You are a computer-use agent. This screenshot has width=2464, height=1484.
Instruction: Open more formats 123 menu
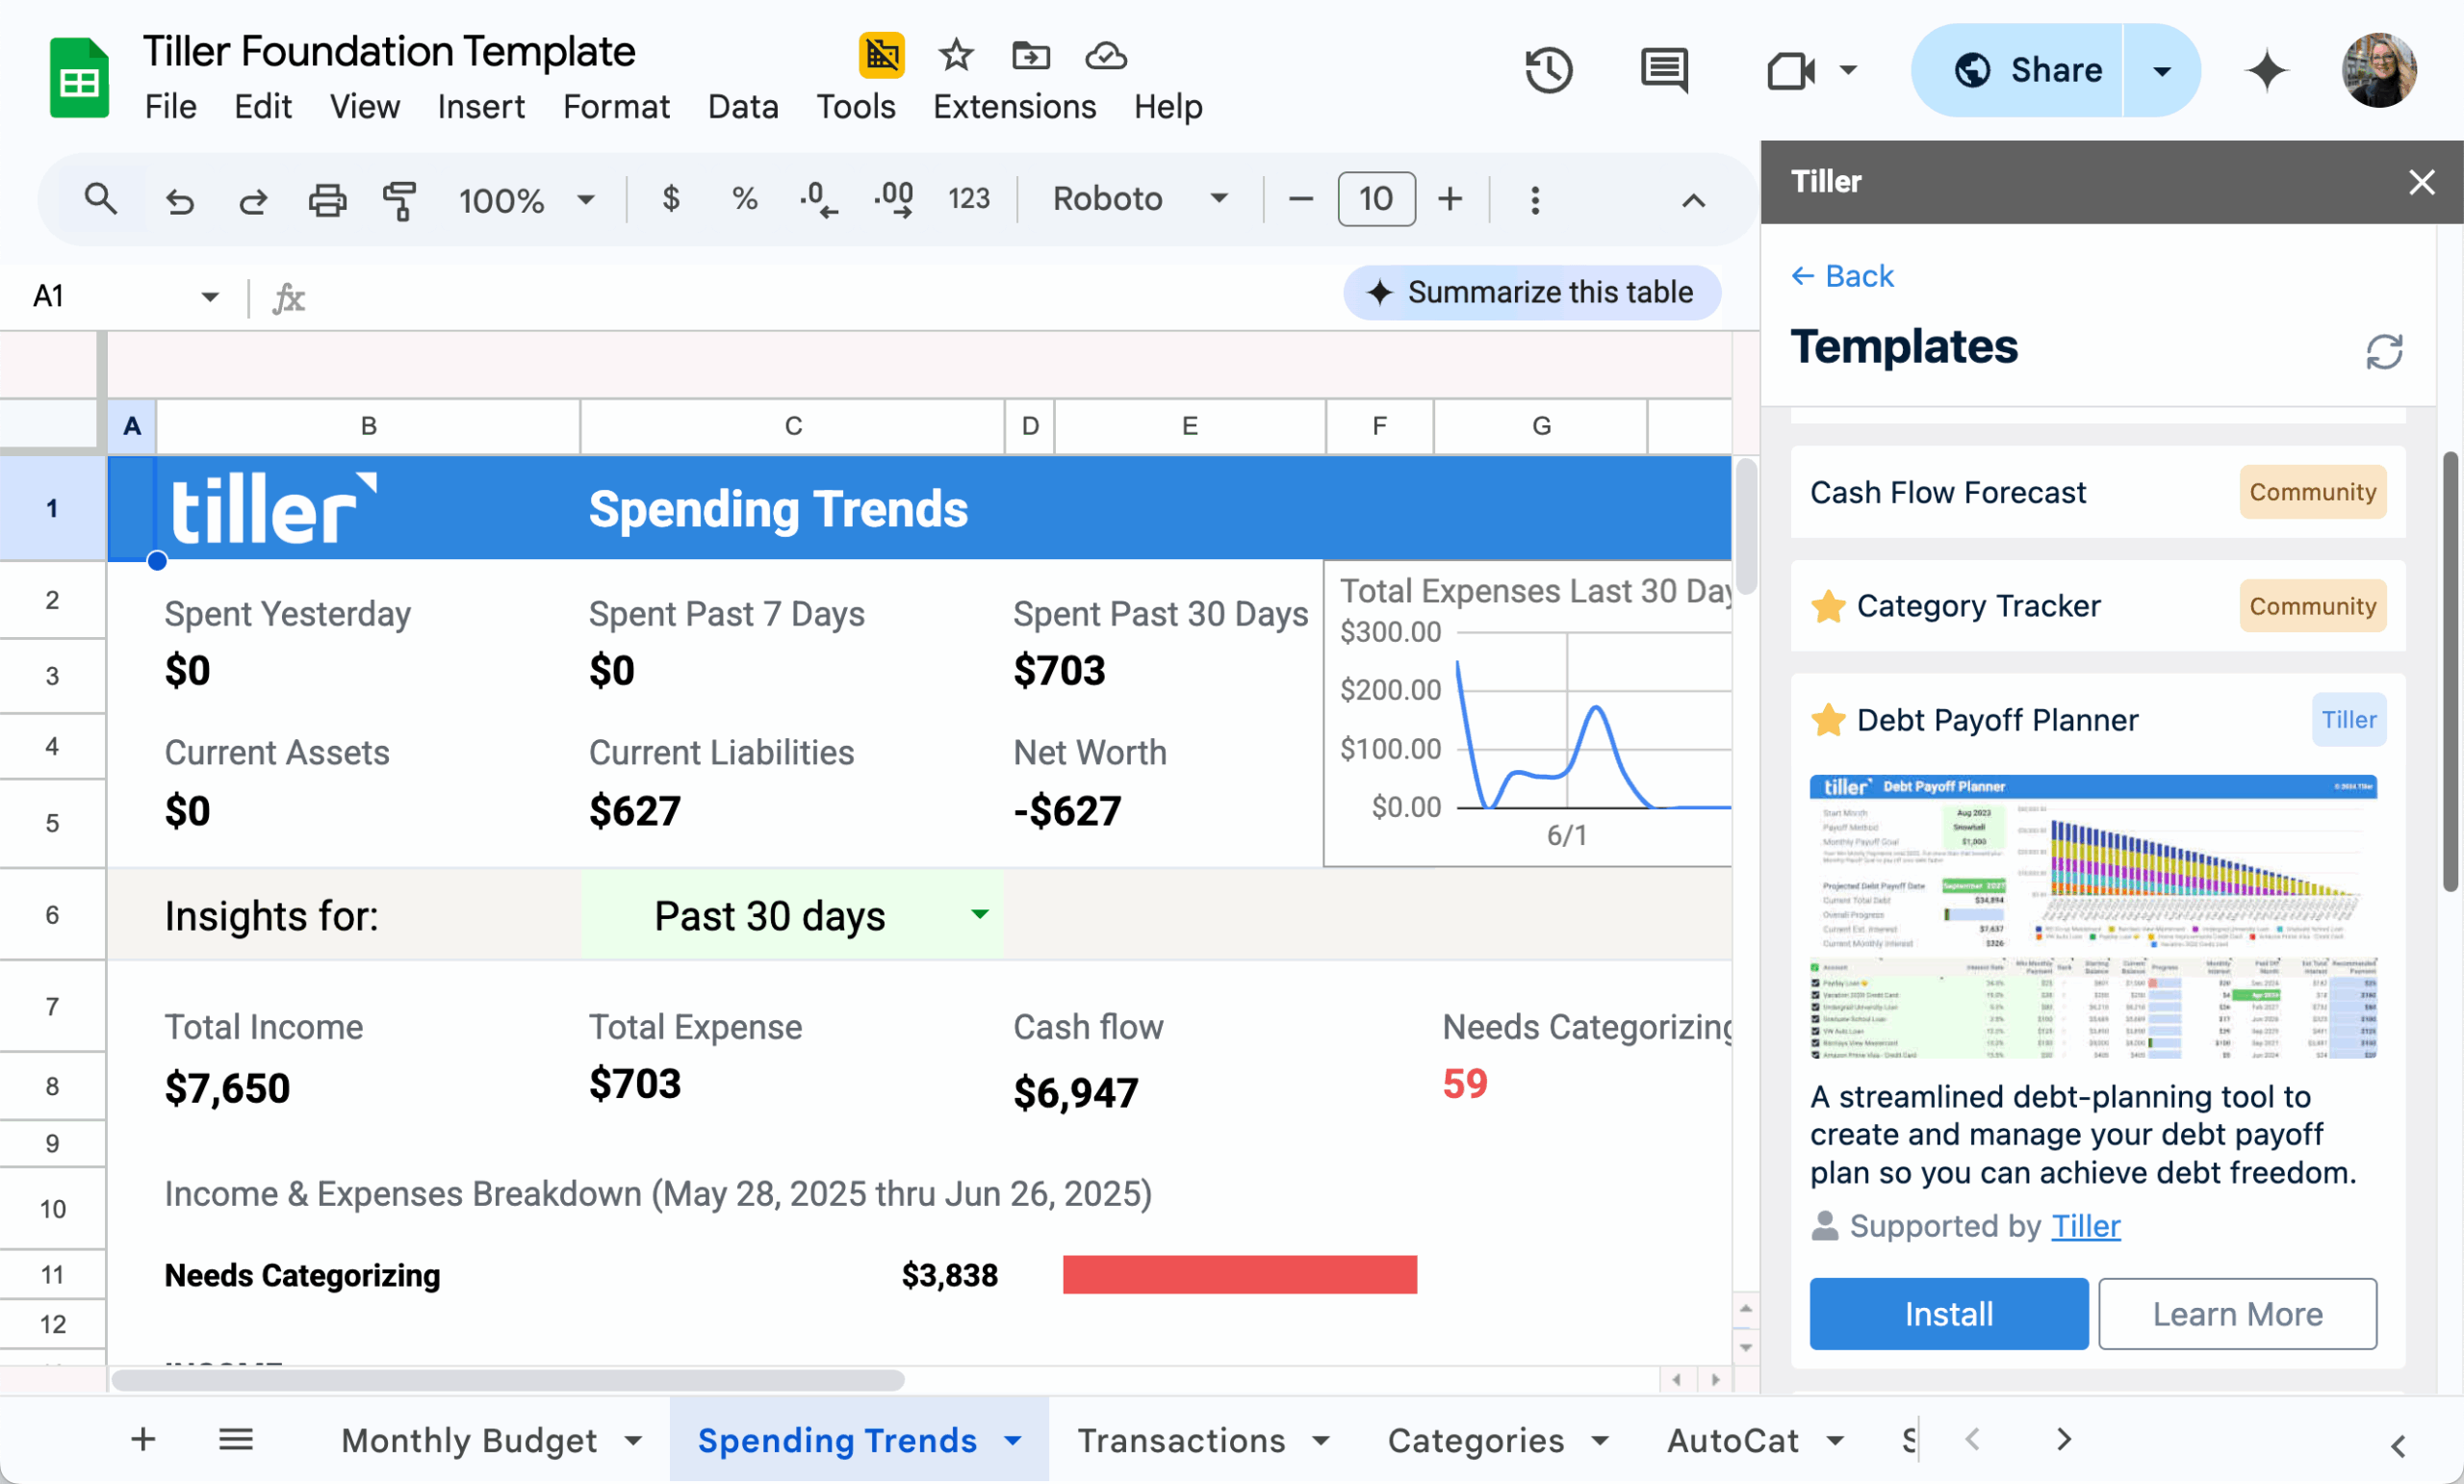click(969, 198)
